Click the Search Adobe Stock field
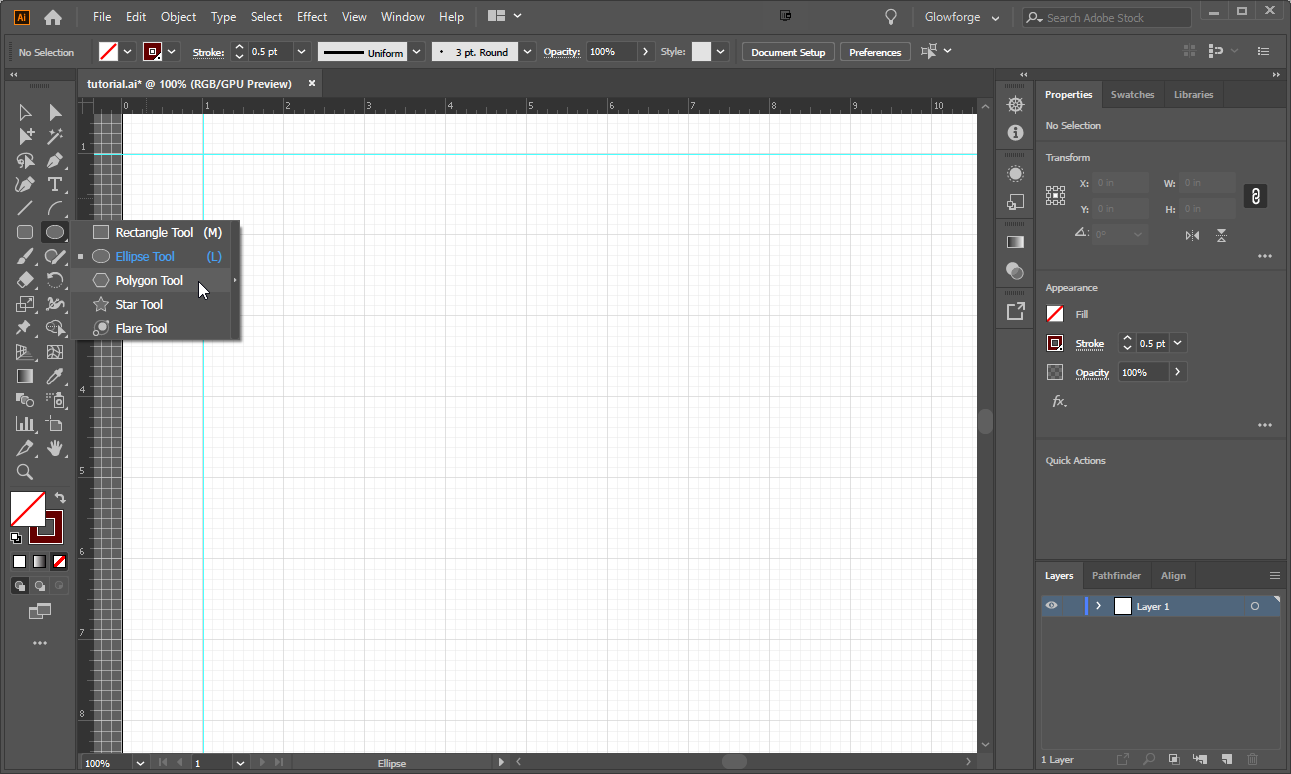This screenshot has width=1291, height=774. tap(1107, 18)
